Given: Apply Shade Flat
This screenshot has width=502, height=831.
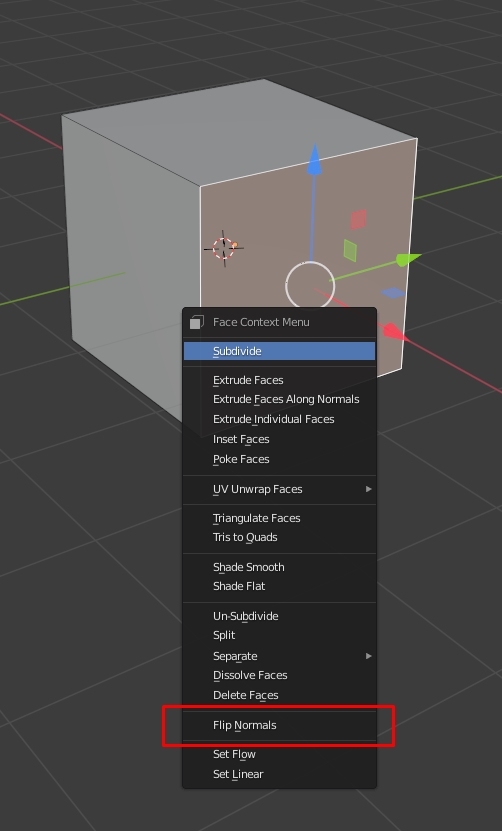Looking at the screenshot, I should click(x=279, y=586).
